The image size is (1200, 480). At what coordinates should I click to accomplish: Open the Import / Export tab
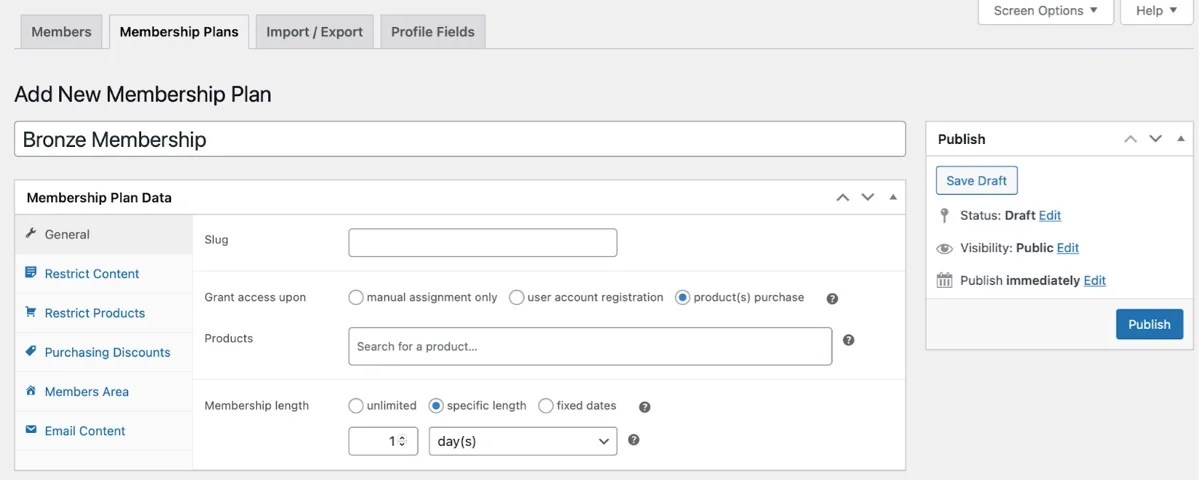tap(314, 31)
